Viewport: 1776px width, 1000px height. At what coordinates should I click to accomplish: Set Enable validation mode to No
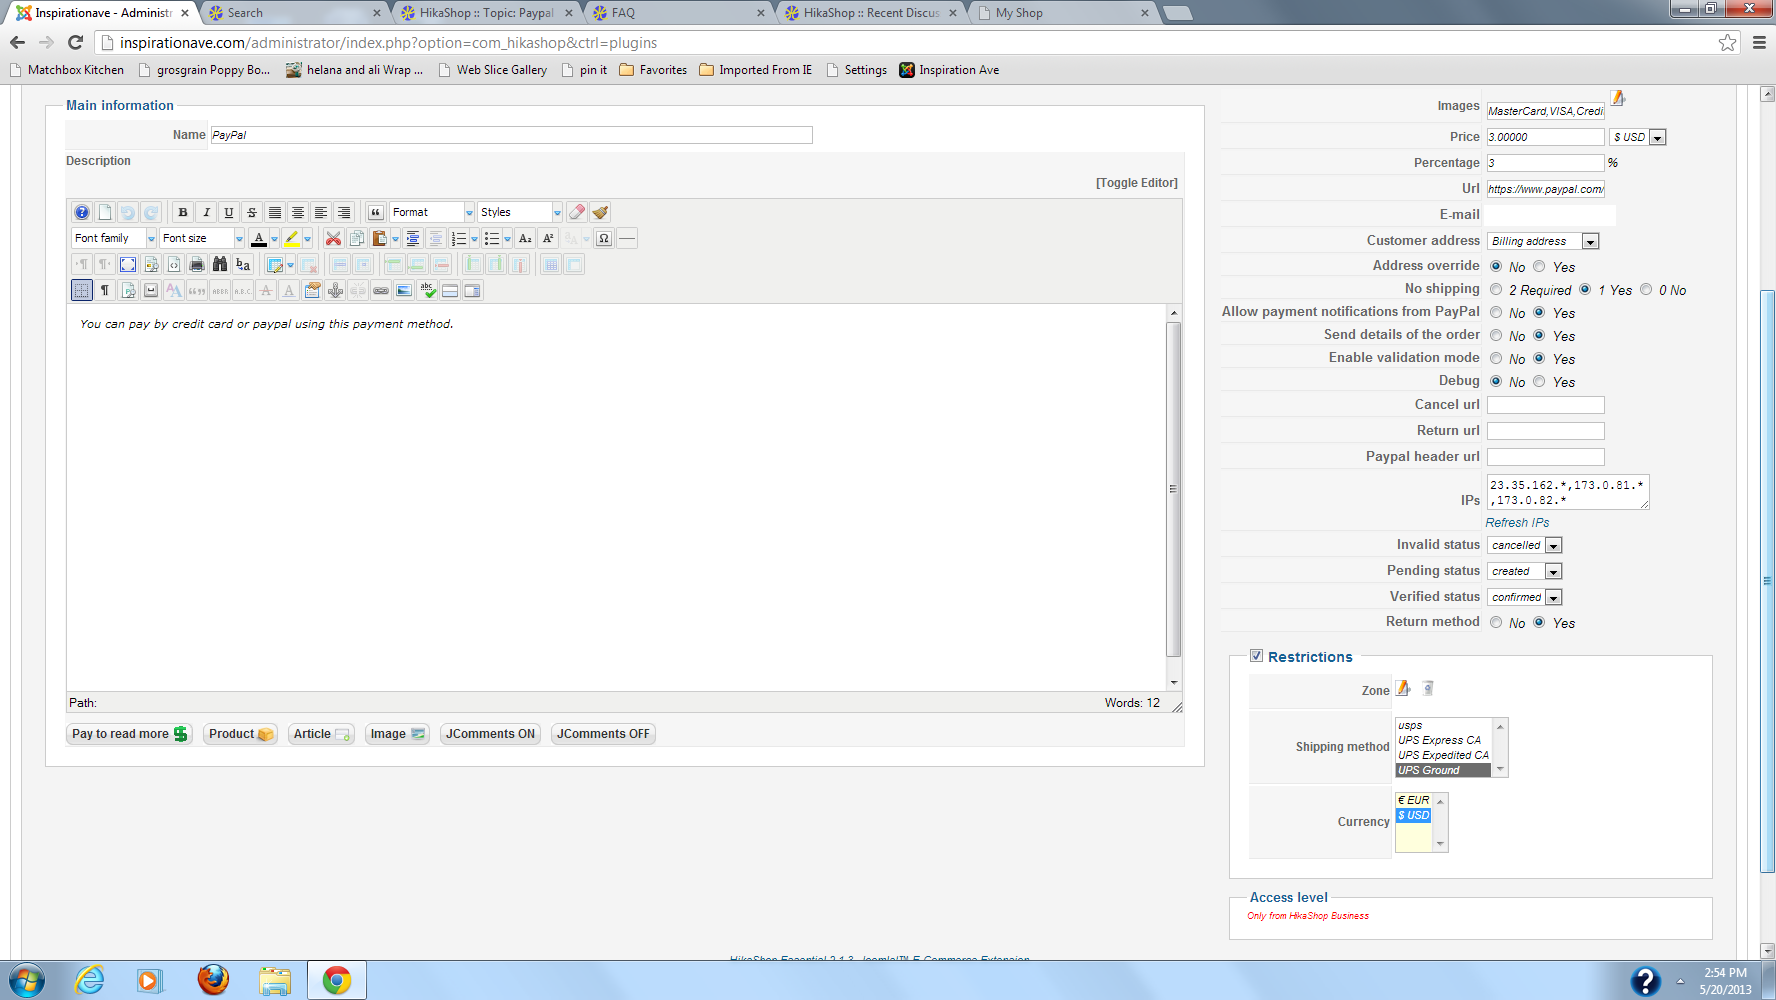tap(1496, 359)
